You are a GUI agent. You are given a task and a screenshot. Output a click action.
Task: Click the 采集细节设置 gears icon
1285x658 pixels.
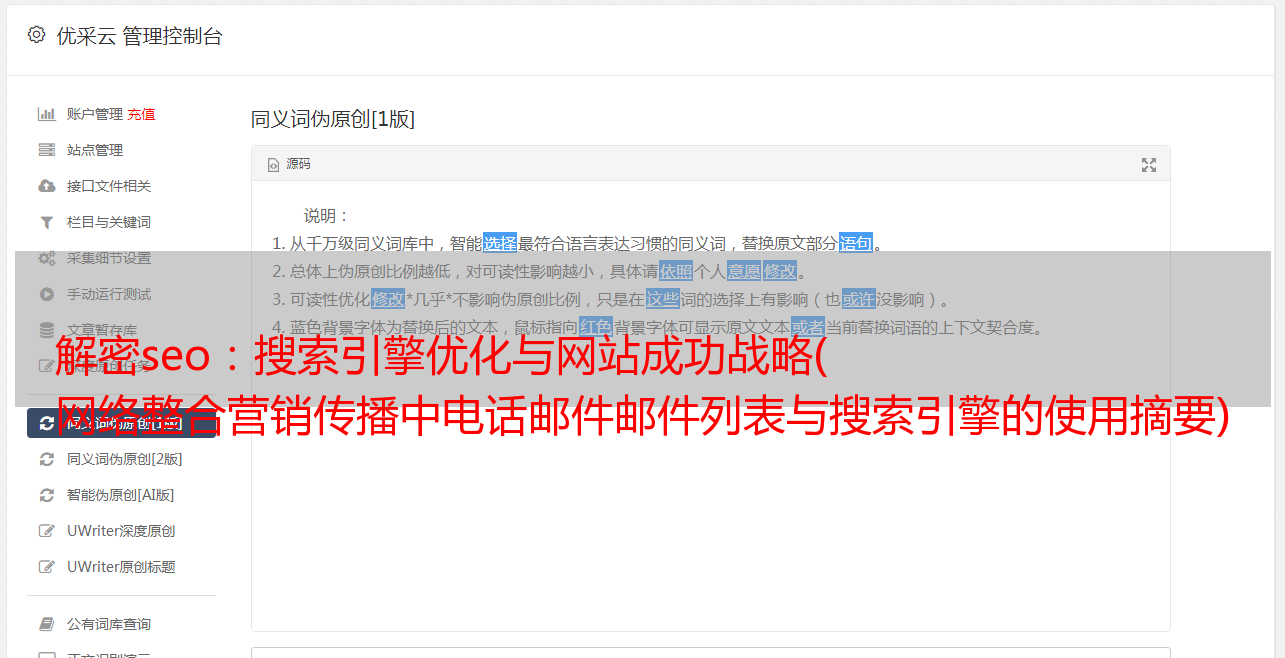(46, 258)
